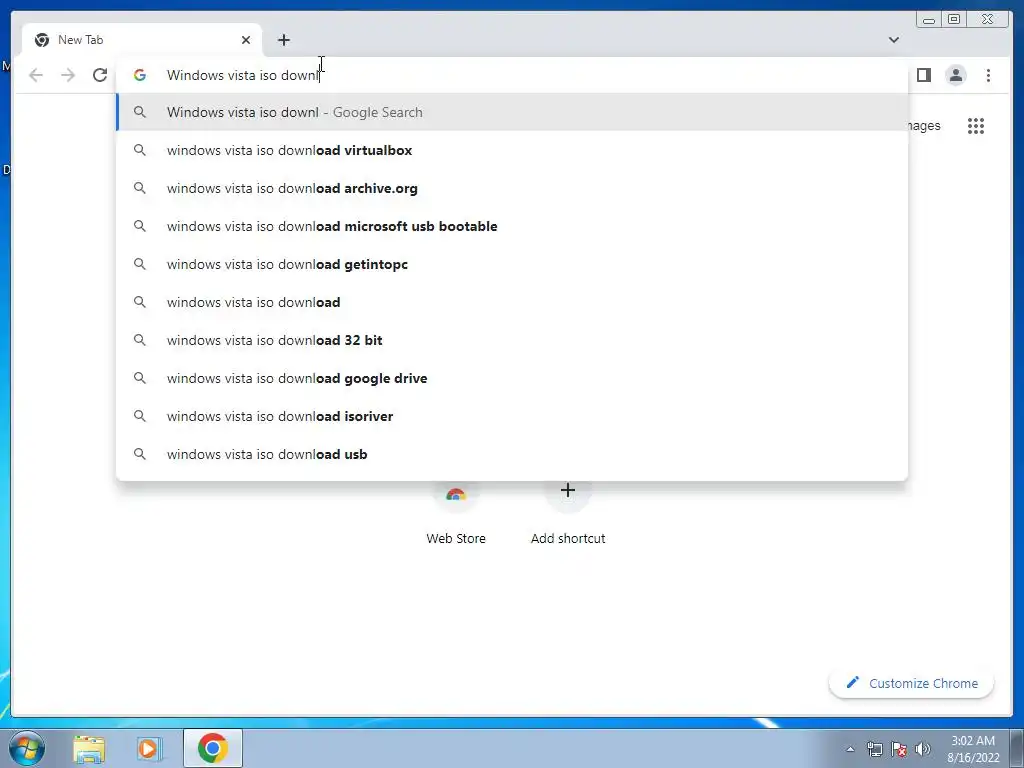Click the Show desktop button on the taskbar
The height and width of the screenshot is (768, 1024).
[x=1017, y=748]
